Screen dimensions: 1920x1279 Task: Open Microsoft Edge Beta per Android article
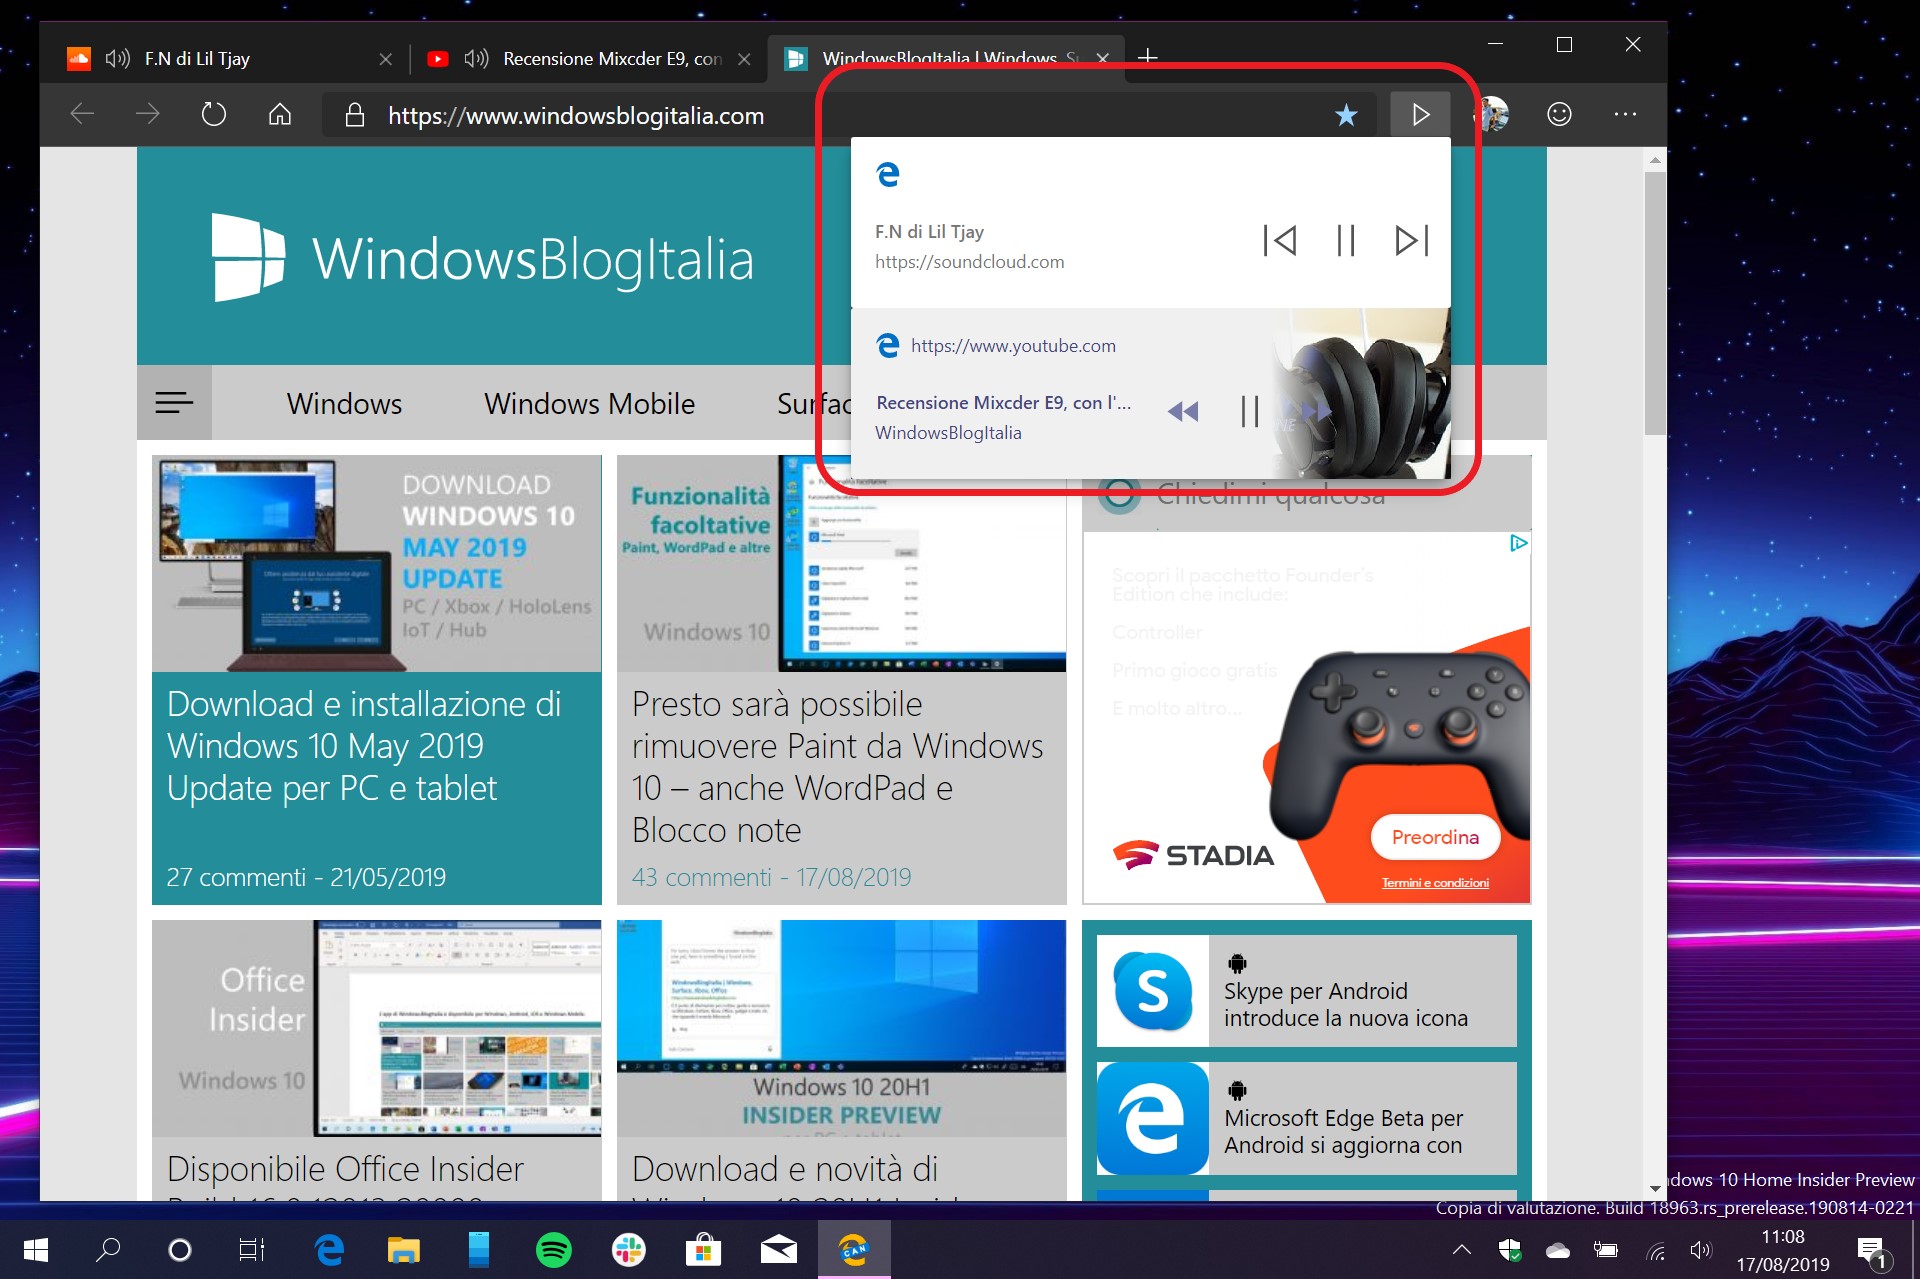tap(1307, 1118)
